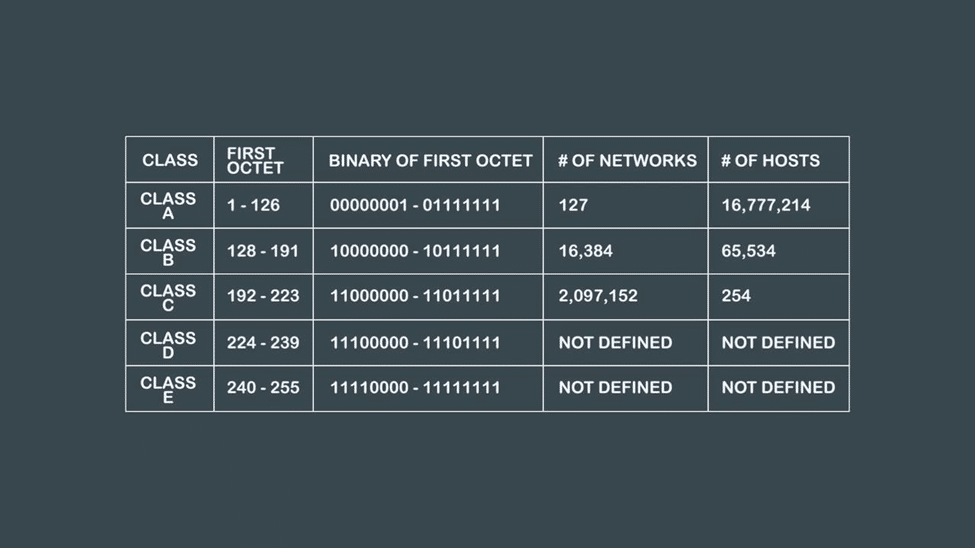The image size is (975, 548).
Task: Select the 16,384 networks value
Action: [x=585, y=251]
